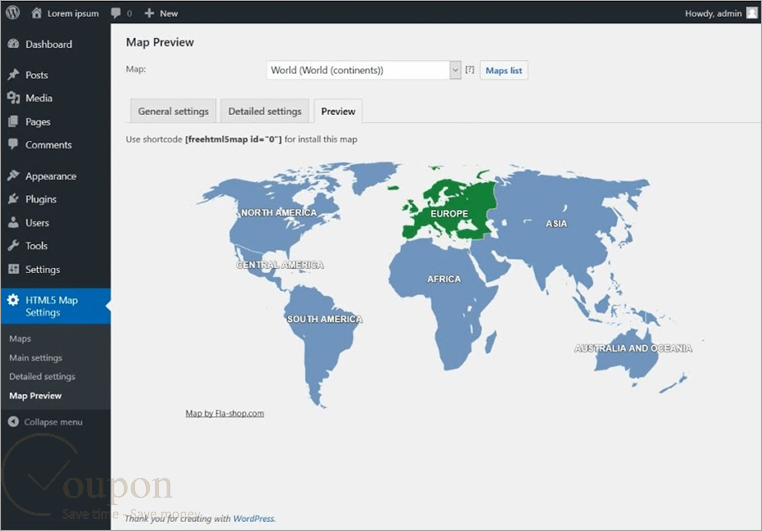Click the WordPress footer link

[253, 518]
